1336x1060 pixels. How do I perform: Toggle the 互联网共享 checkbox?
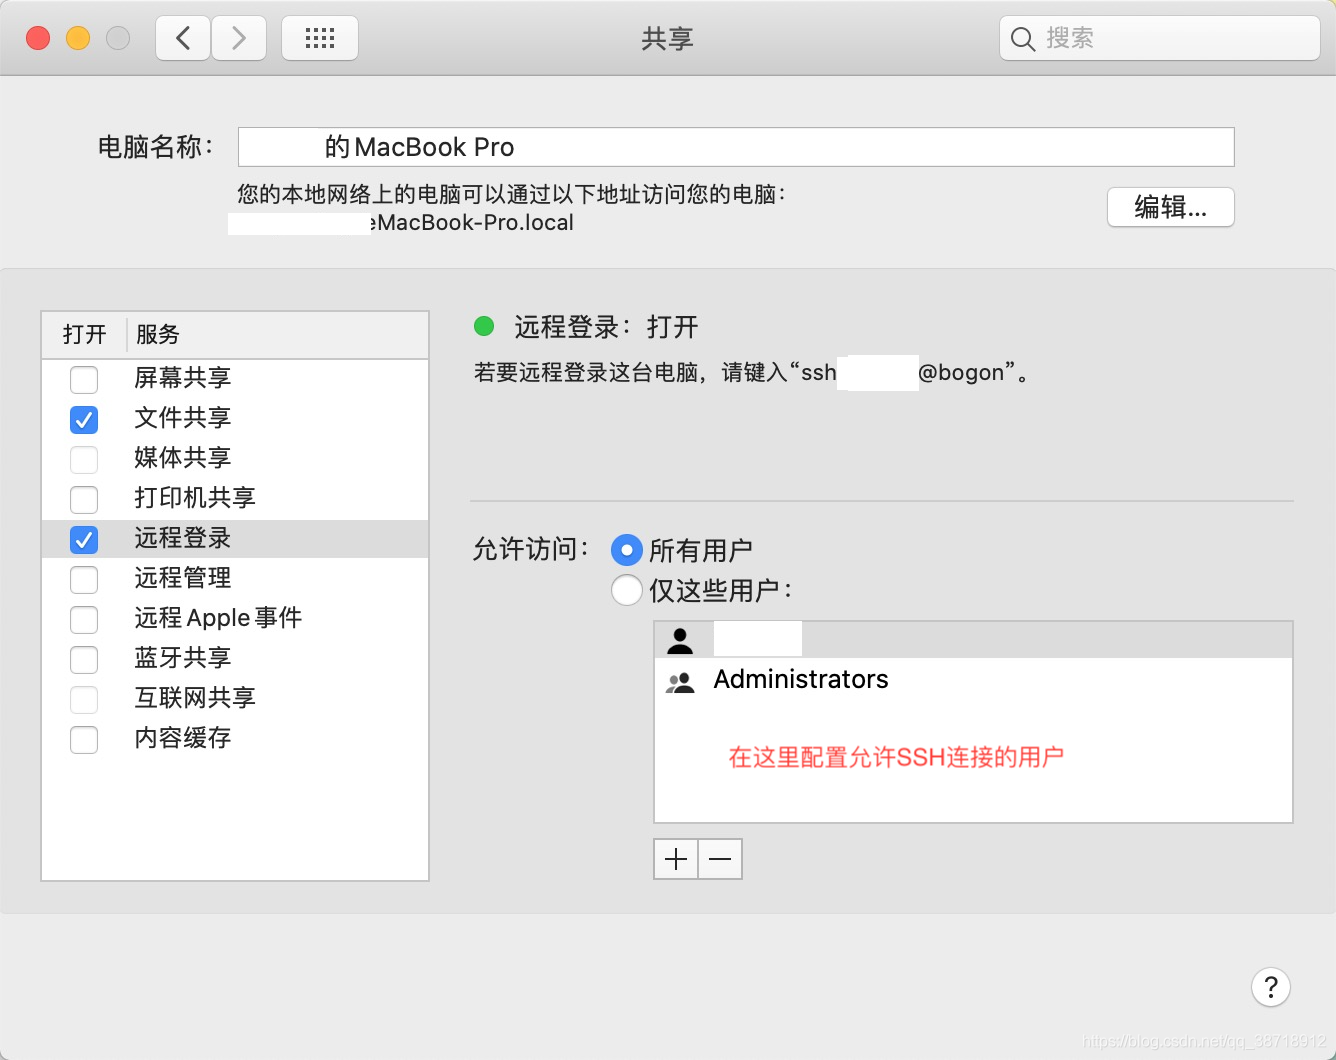(84, 699)
